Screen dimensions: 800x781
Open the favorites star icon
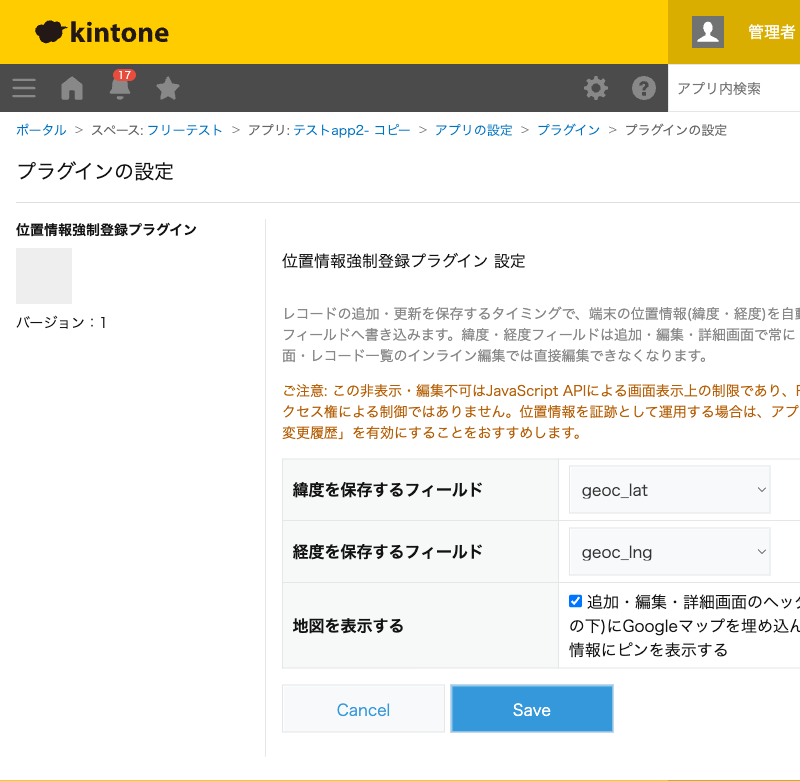(x=167, y=88)
